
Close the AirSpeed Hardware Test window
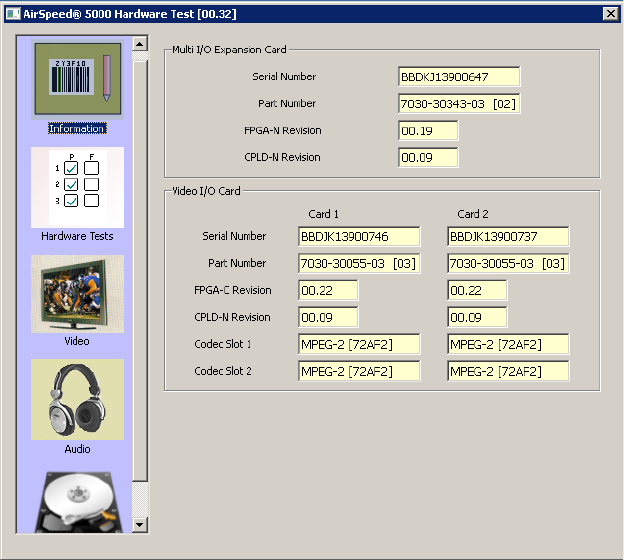[610, 14]
